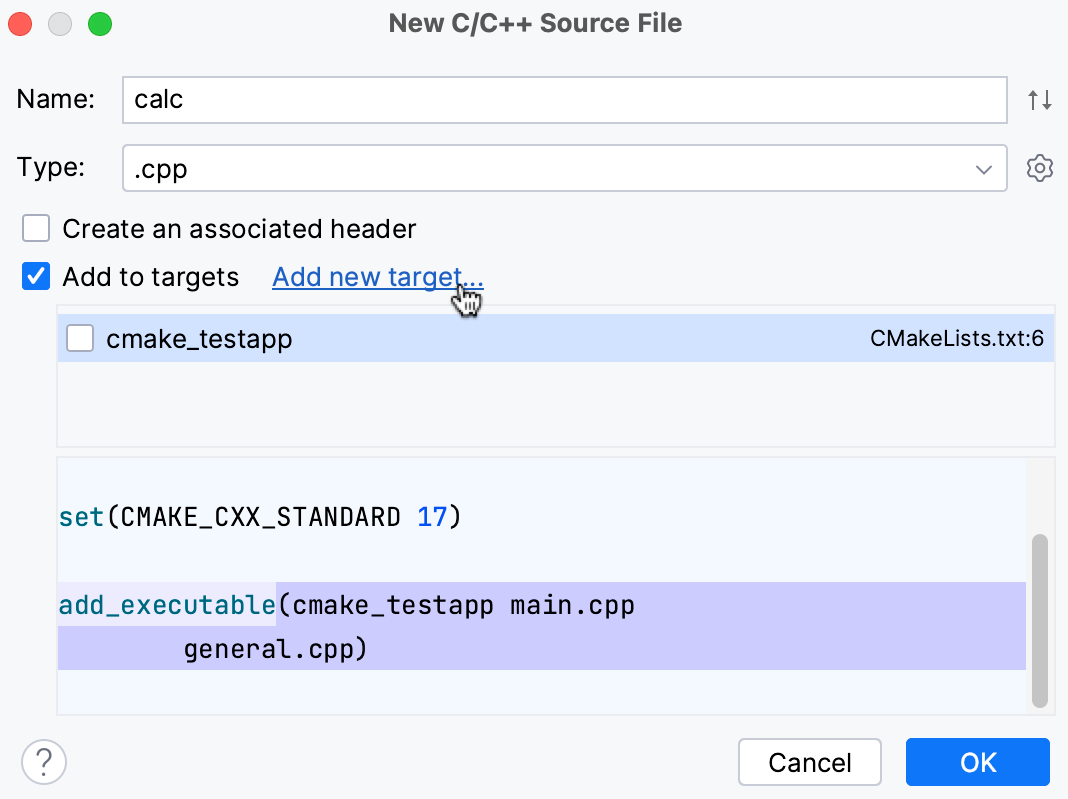
Task: Uncheck the Add to targets checkbox
Action: point(35,276)
